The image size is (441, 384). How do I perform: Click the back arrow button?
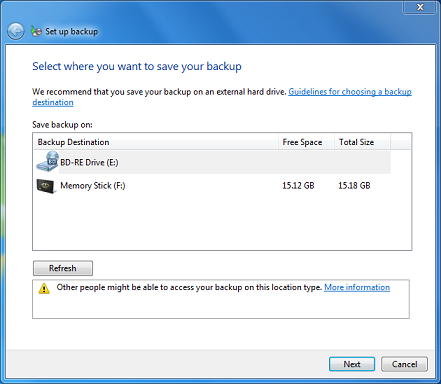[15, 32]
